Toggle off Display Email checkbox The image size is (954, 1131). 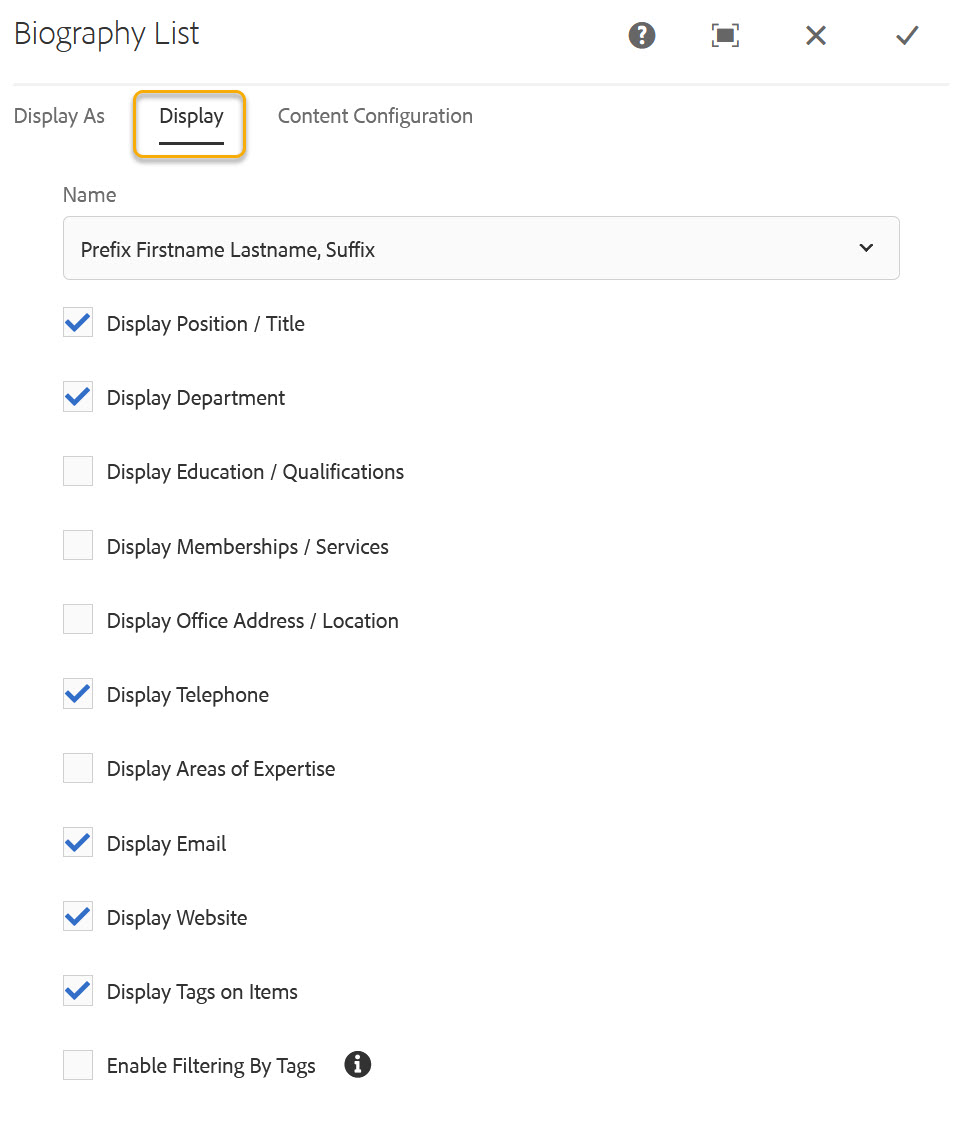78,843
